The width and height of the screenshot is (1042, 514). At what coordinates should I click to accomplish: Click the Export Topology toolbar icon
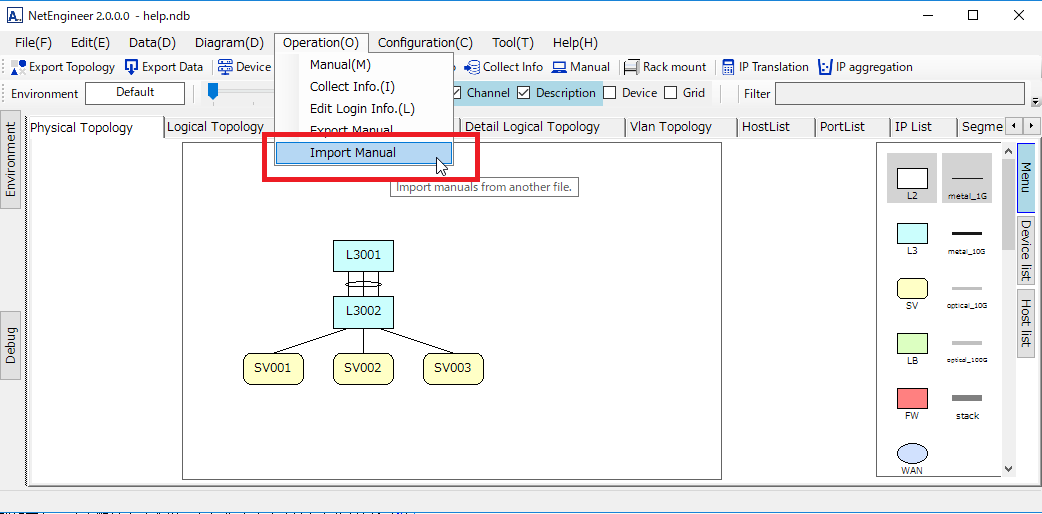19,67
